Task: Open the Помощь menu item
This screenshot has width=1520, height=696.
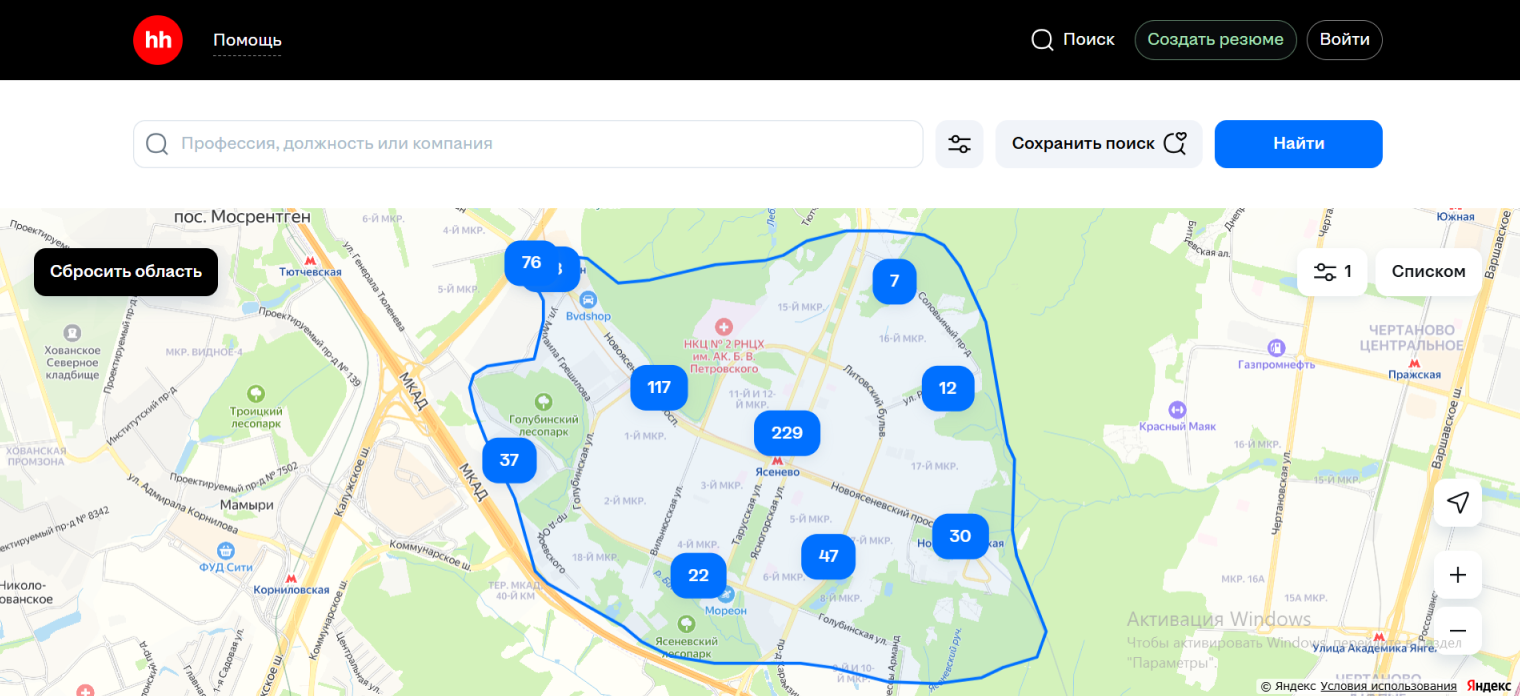Action: [x=247, y=40]
